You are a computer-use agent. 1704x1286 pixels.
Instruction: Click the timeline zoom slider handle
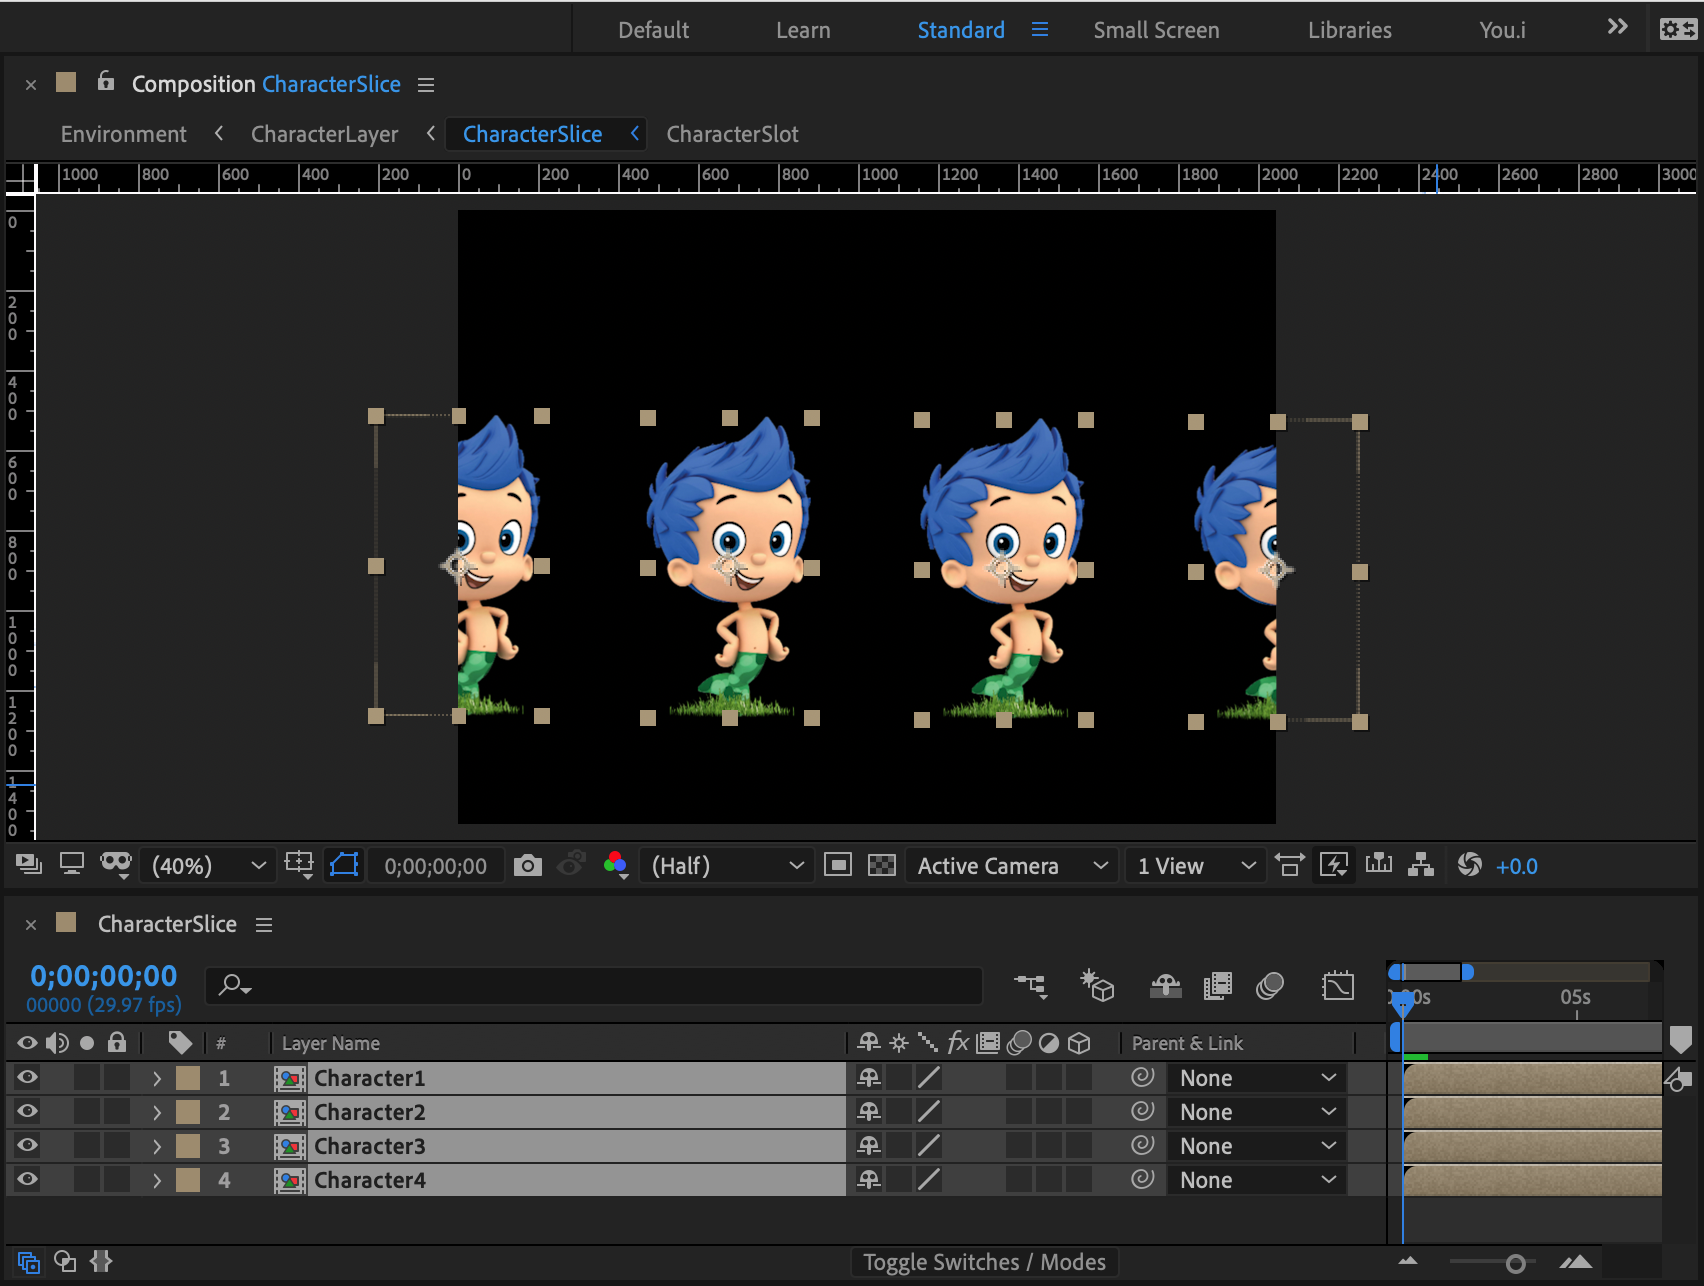pos(1515,1264)
